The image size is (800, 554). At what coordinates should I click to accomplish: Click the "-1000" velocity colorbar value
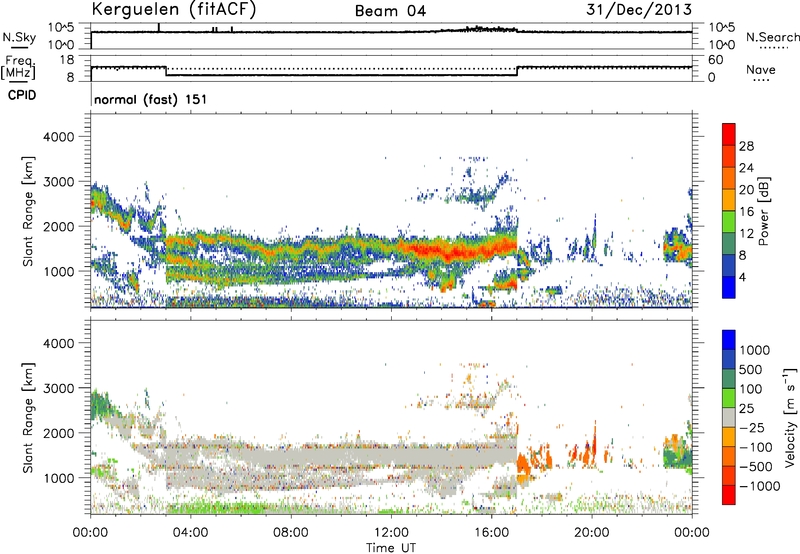[x=760, y=486]
